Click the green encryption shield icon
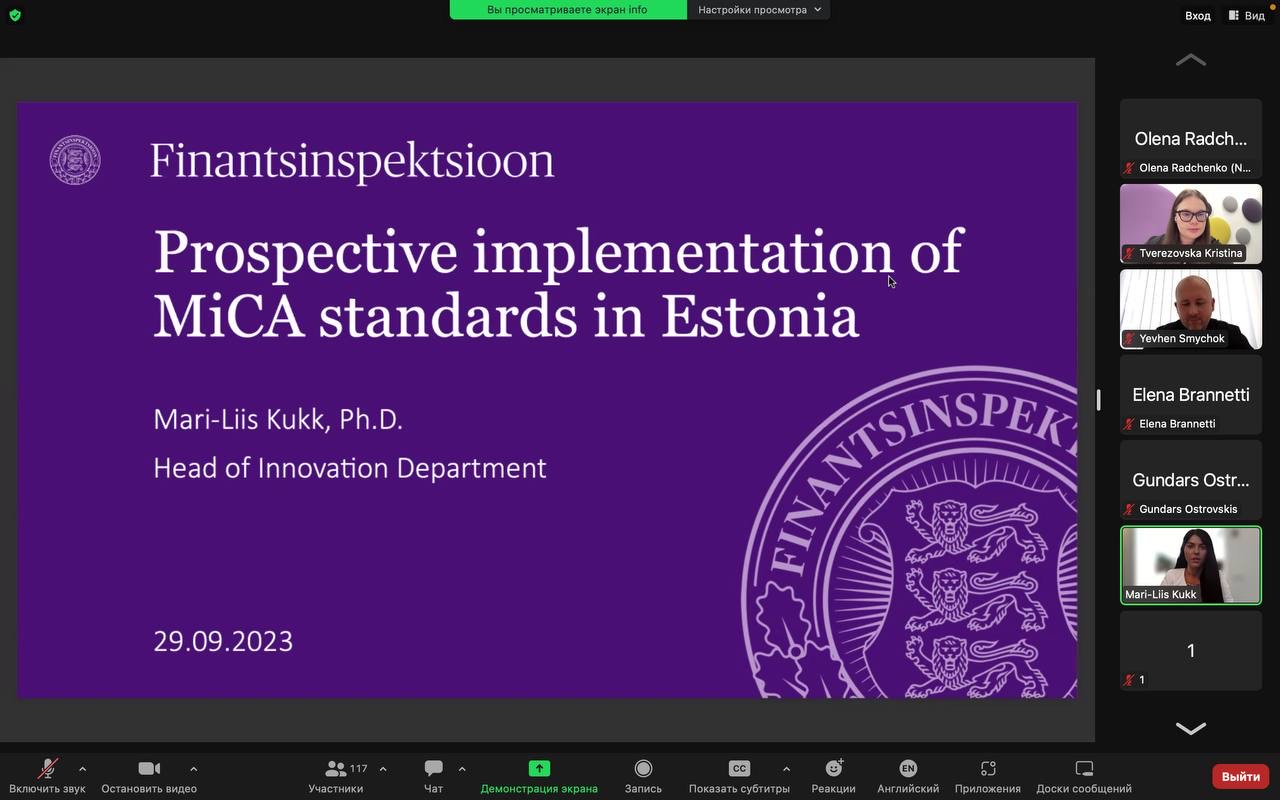Screen dimensions: 1280x800 click(x=15, y=15)
